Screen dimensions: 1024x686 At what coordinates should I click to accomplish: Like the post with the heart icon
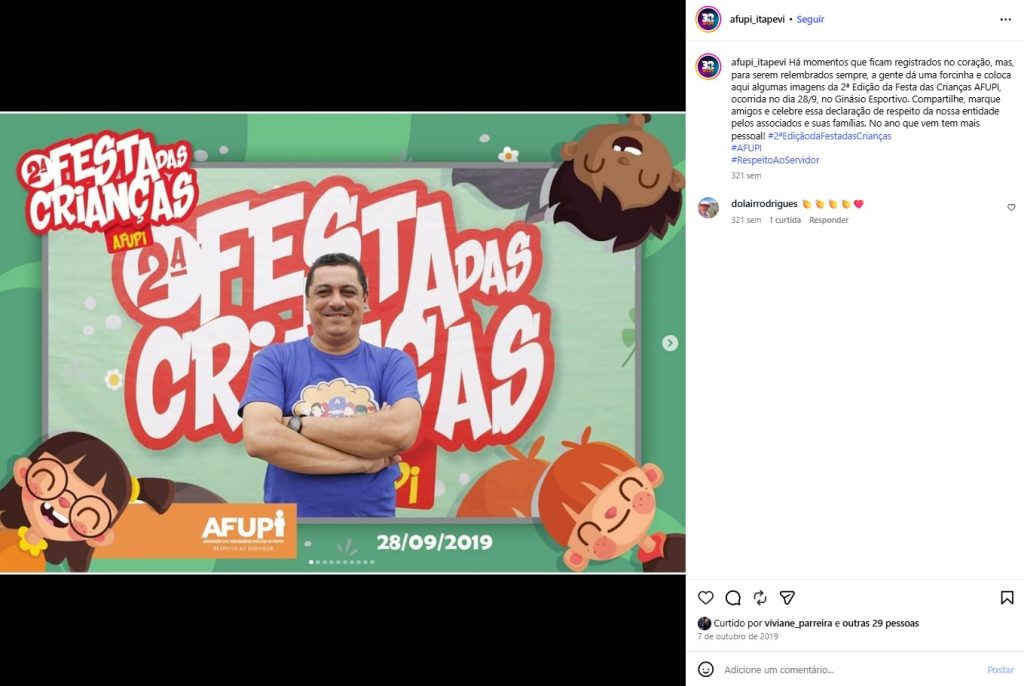click(705, 597)
